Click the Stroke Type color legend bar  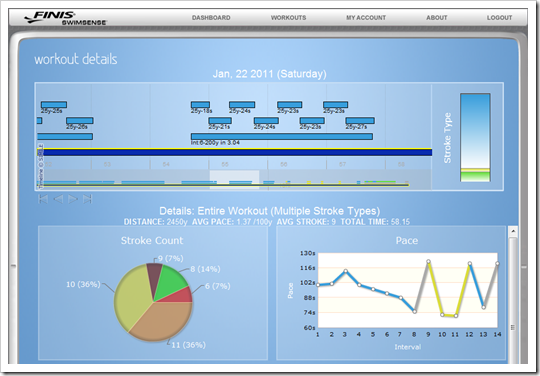click(x=475, y=137)
